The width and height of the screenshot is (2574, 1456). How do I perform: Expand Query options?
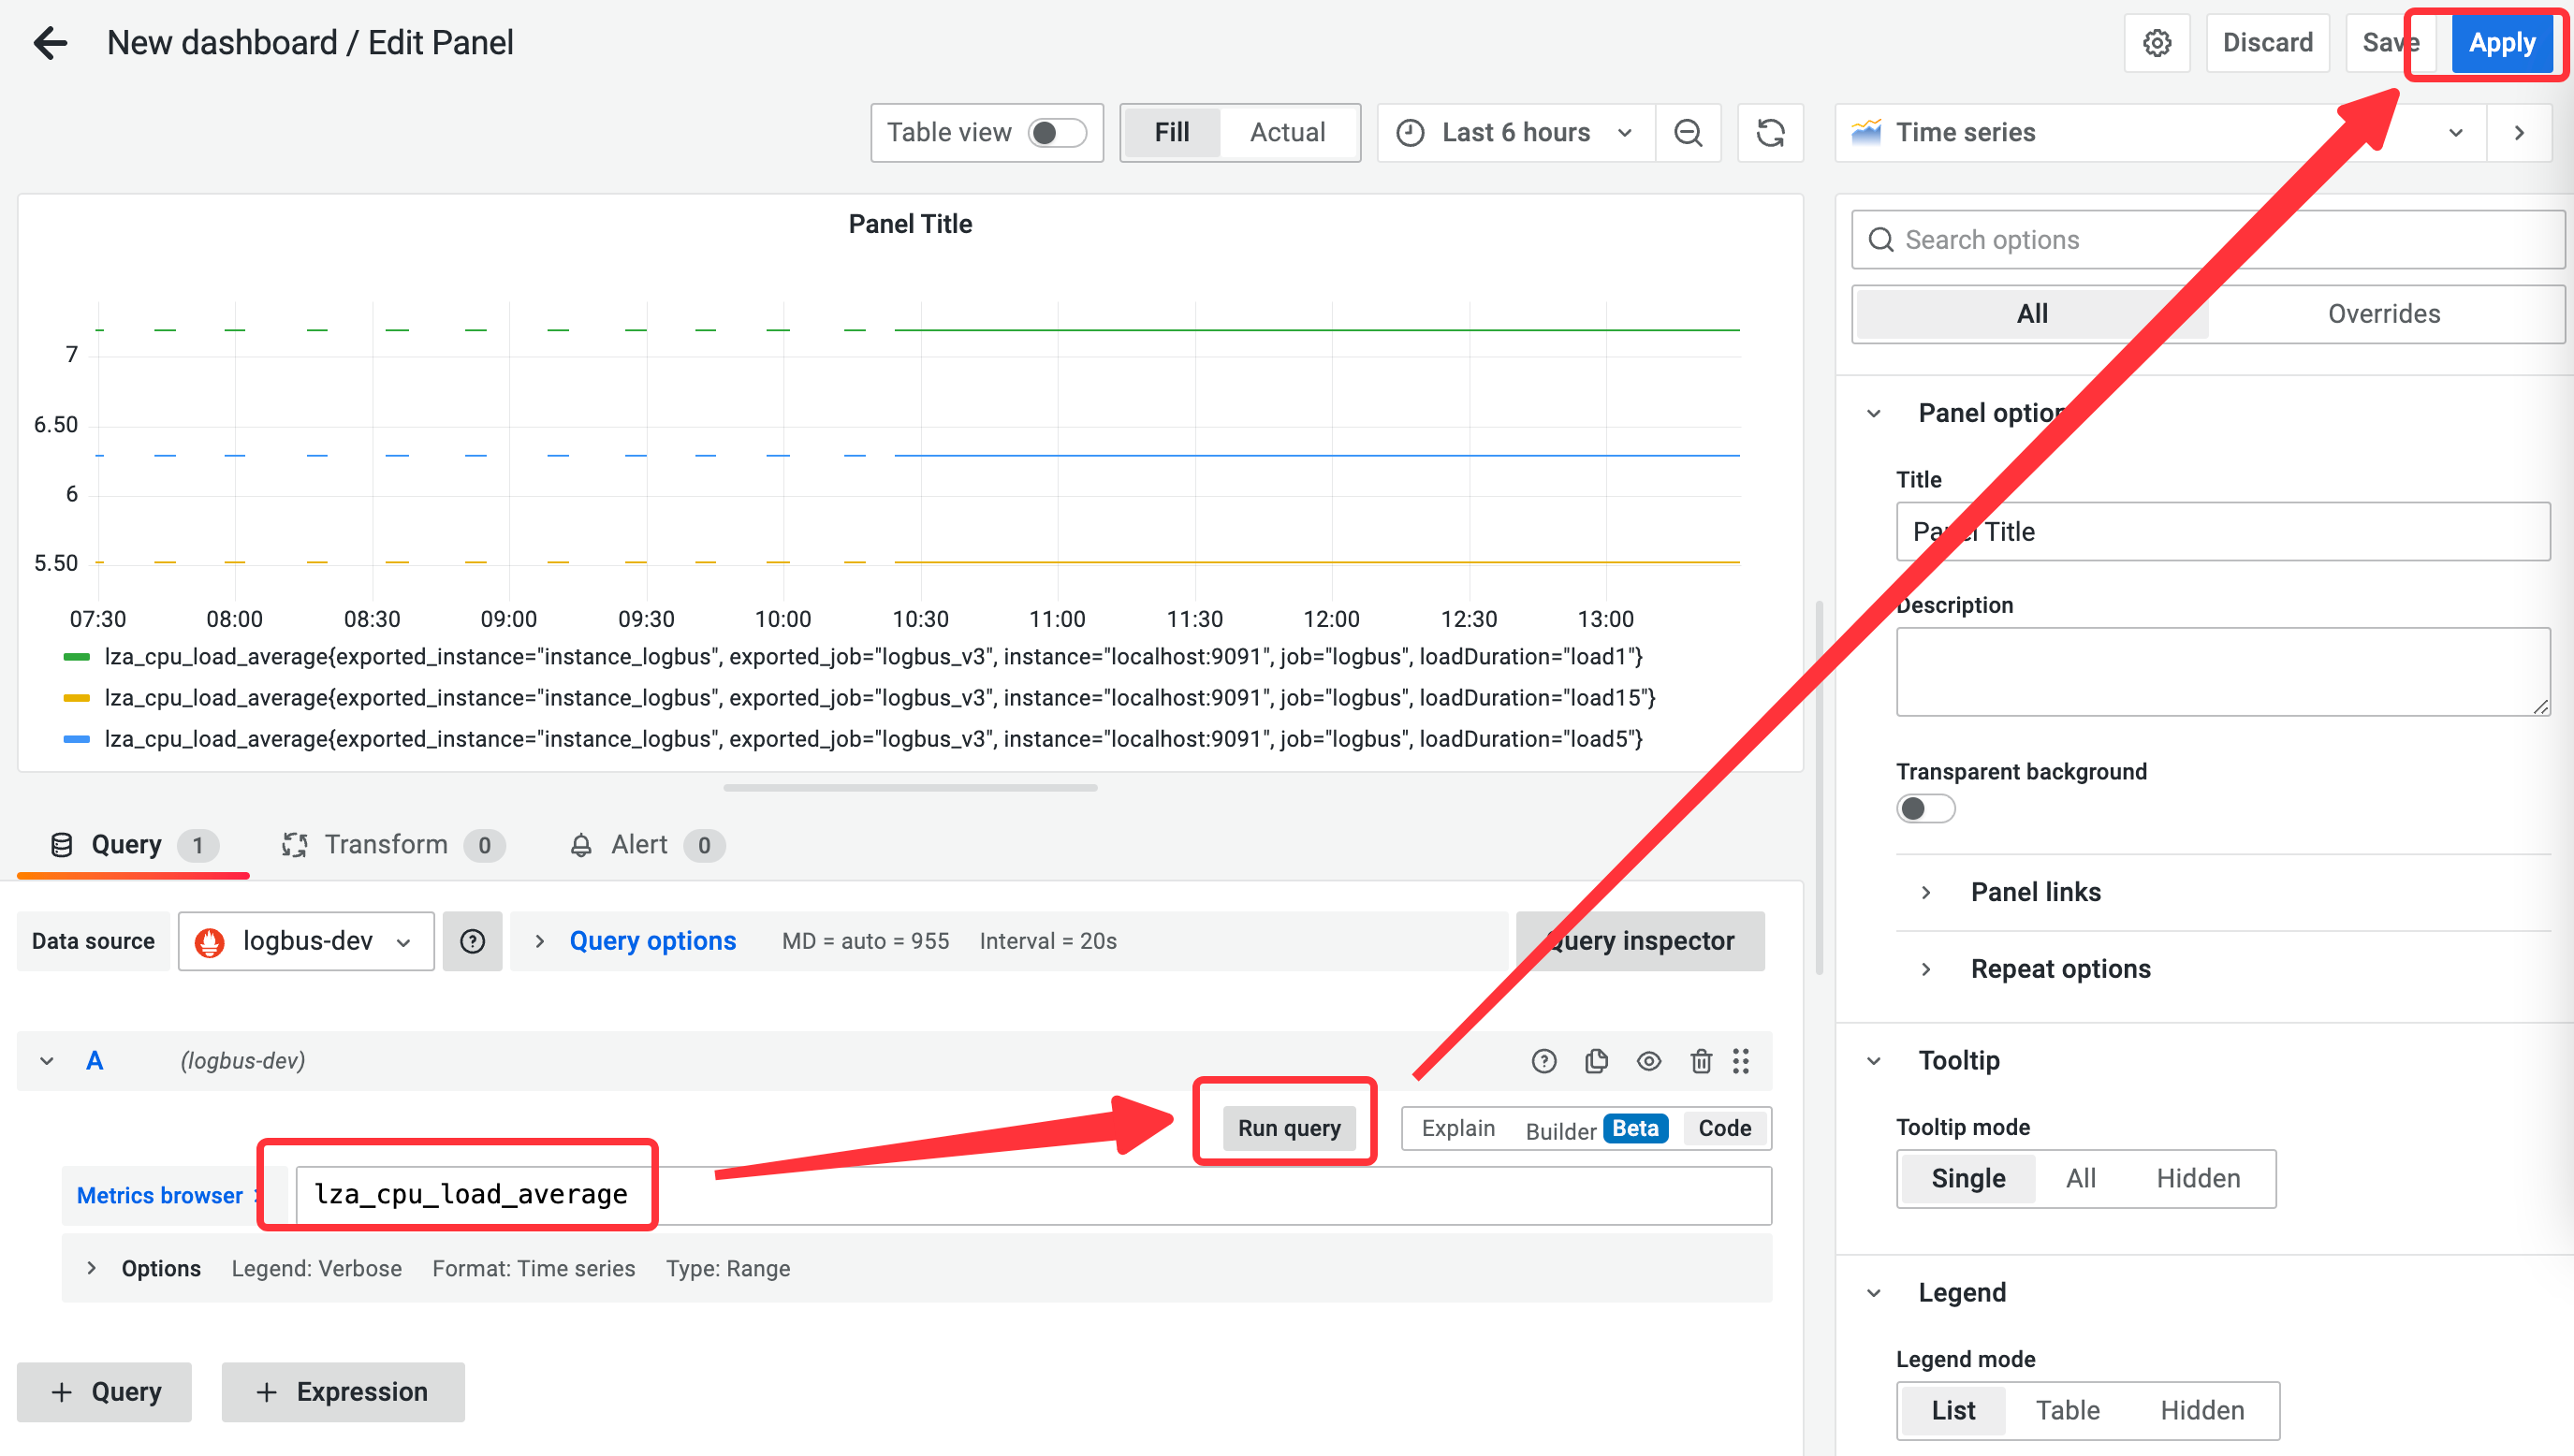pos(652,941)
